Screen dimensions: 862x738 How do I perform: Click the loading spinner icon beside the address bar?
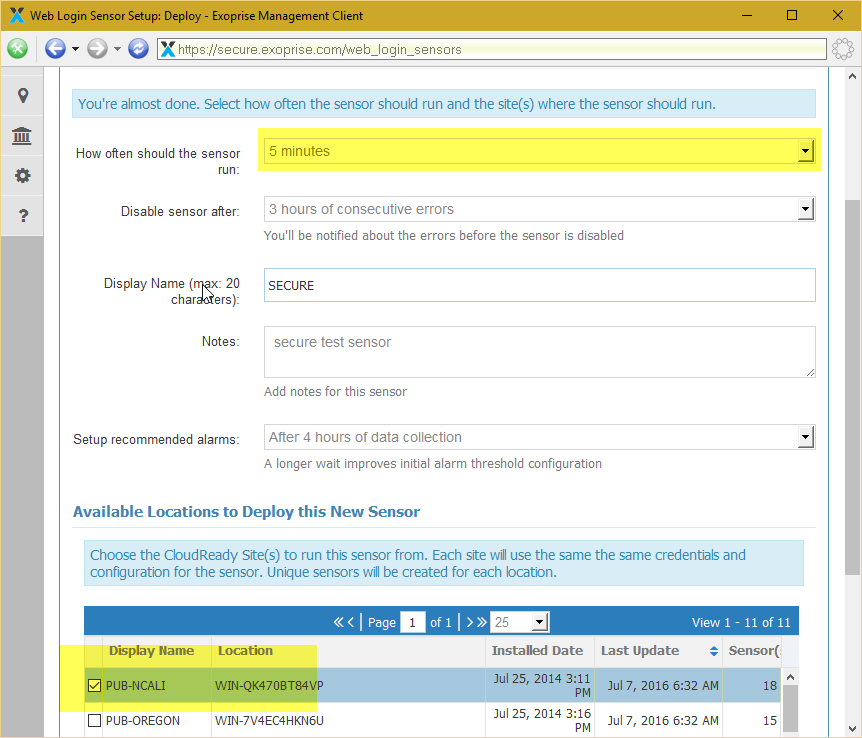click(x=843, y=49)
